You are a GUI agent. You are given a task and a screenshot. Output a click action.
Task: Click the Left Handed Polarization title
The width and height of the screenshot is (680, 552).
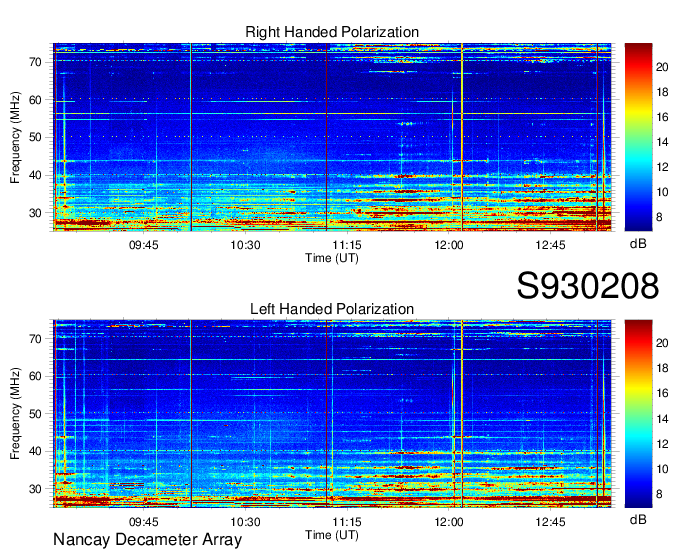[x=332, y=309]
